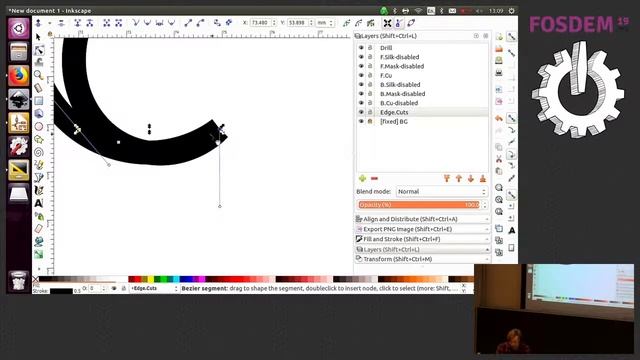The image size is (640, 360).
Task: Make selected segments straight lines
Action: point(188,23)
